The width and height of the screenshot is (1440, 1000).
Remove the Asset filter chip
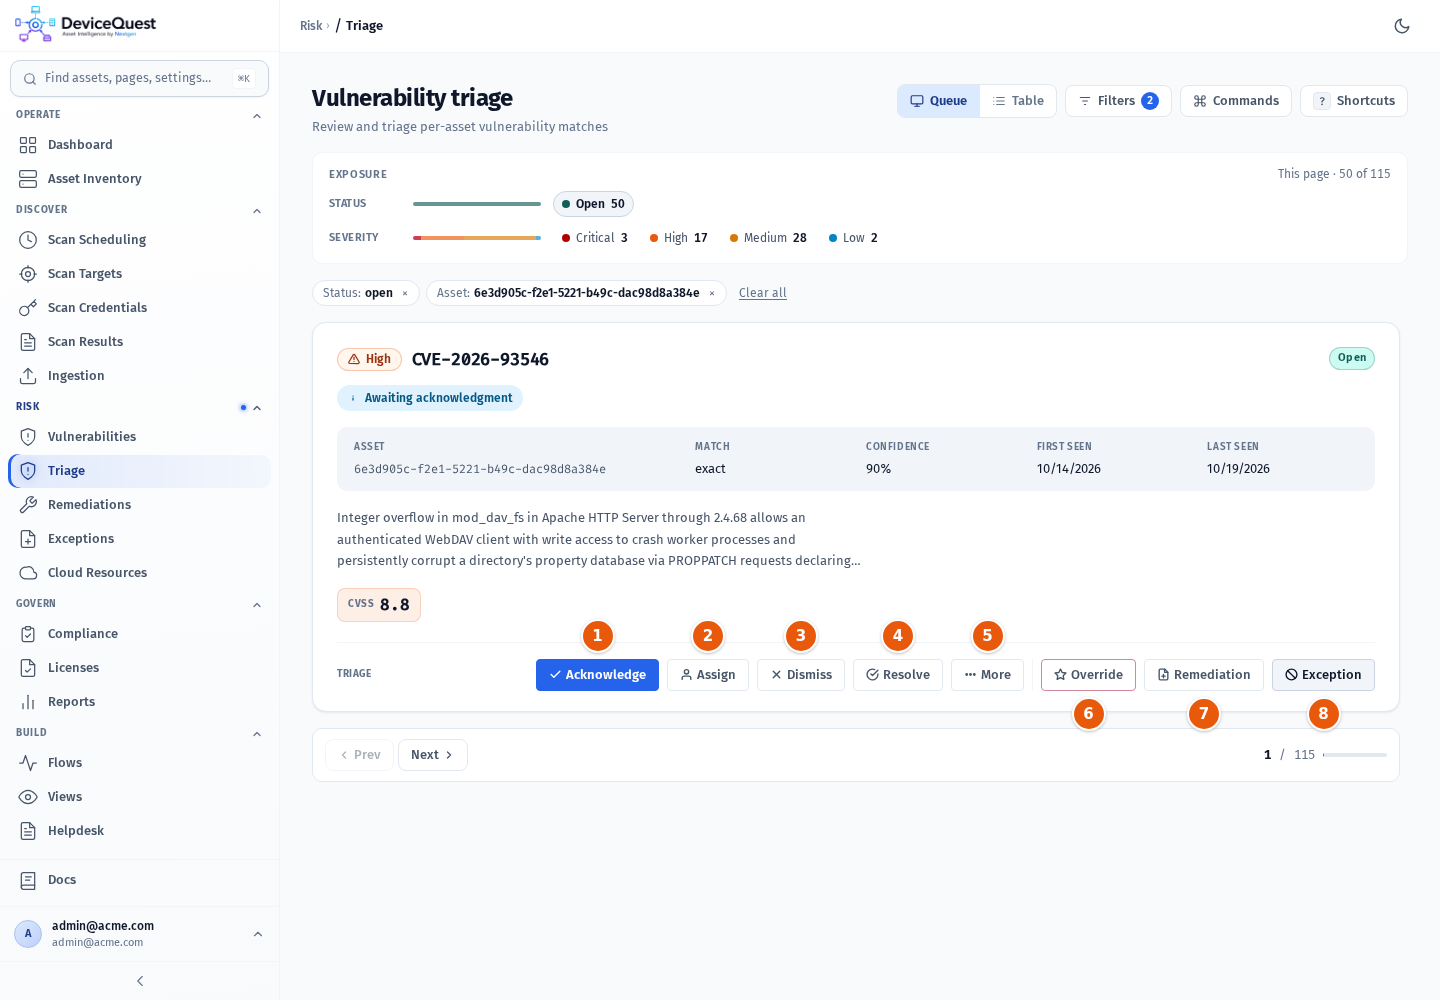[x=712, y=293]
